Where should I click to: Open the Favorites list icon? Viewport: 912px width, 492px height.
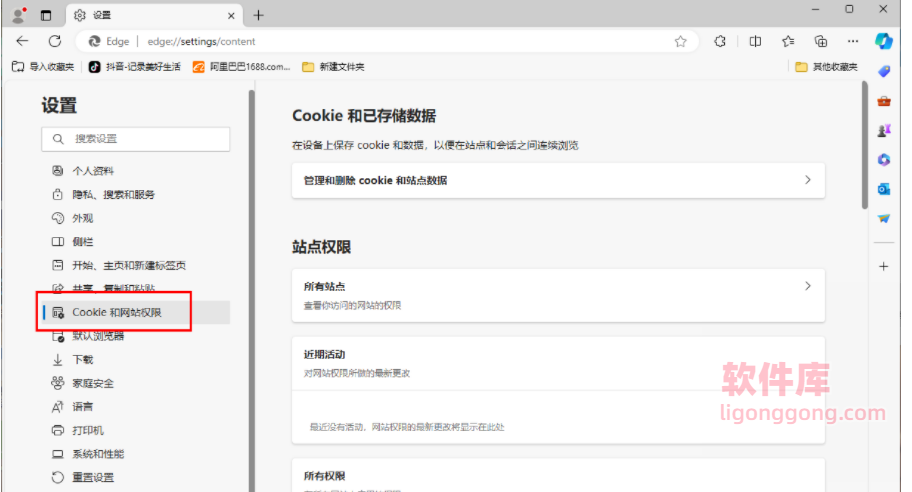click(788, 41)
